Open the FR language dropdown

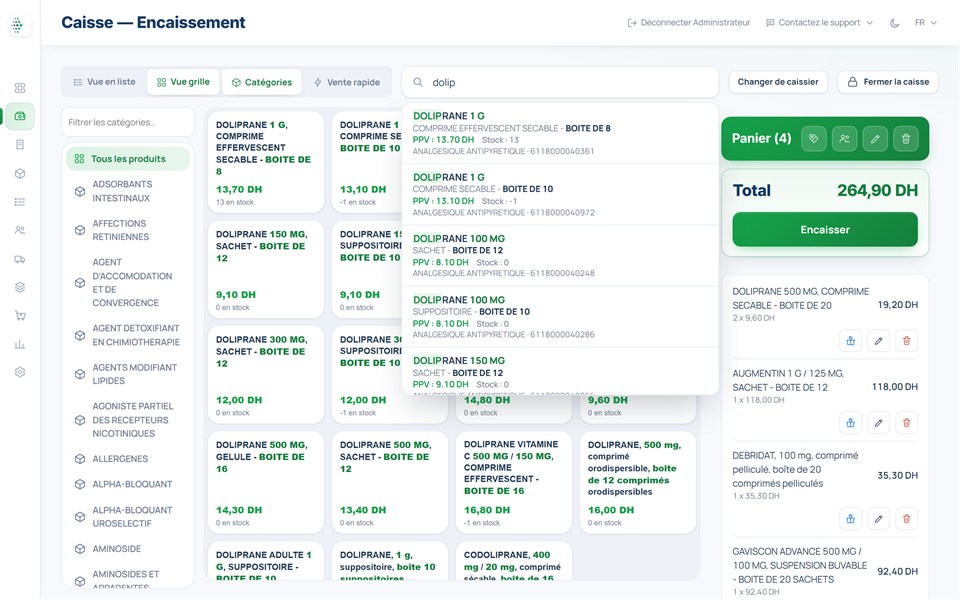(x=925, y=23)
